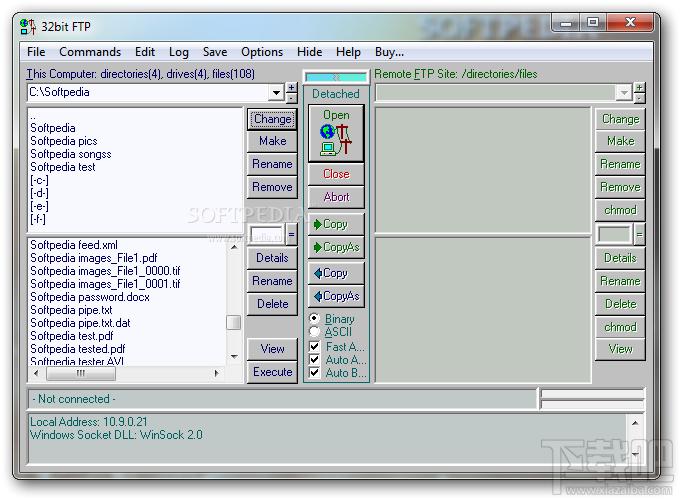Screen dimensions: 681x500
Task: Toggle the Auto B... checkbox
Action: tap(314, 373)
